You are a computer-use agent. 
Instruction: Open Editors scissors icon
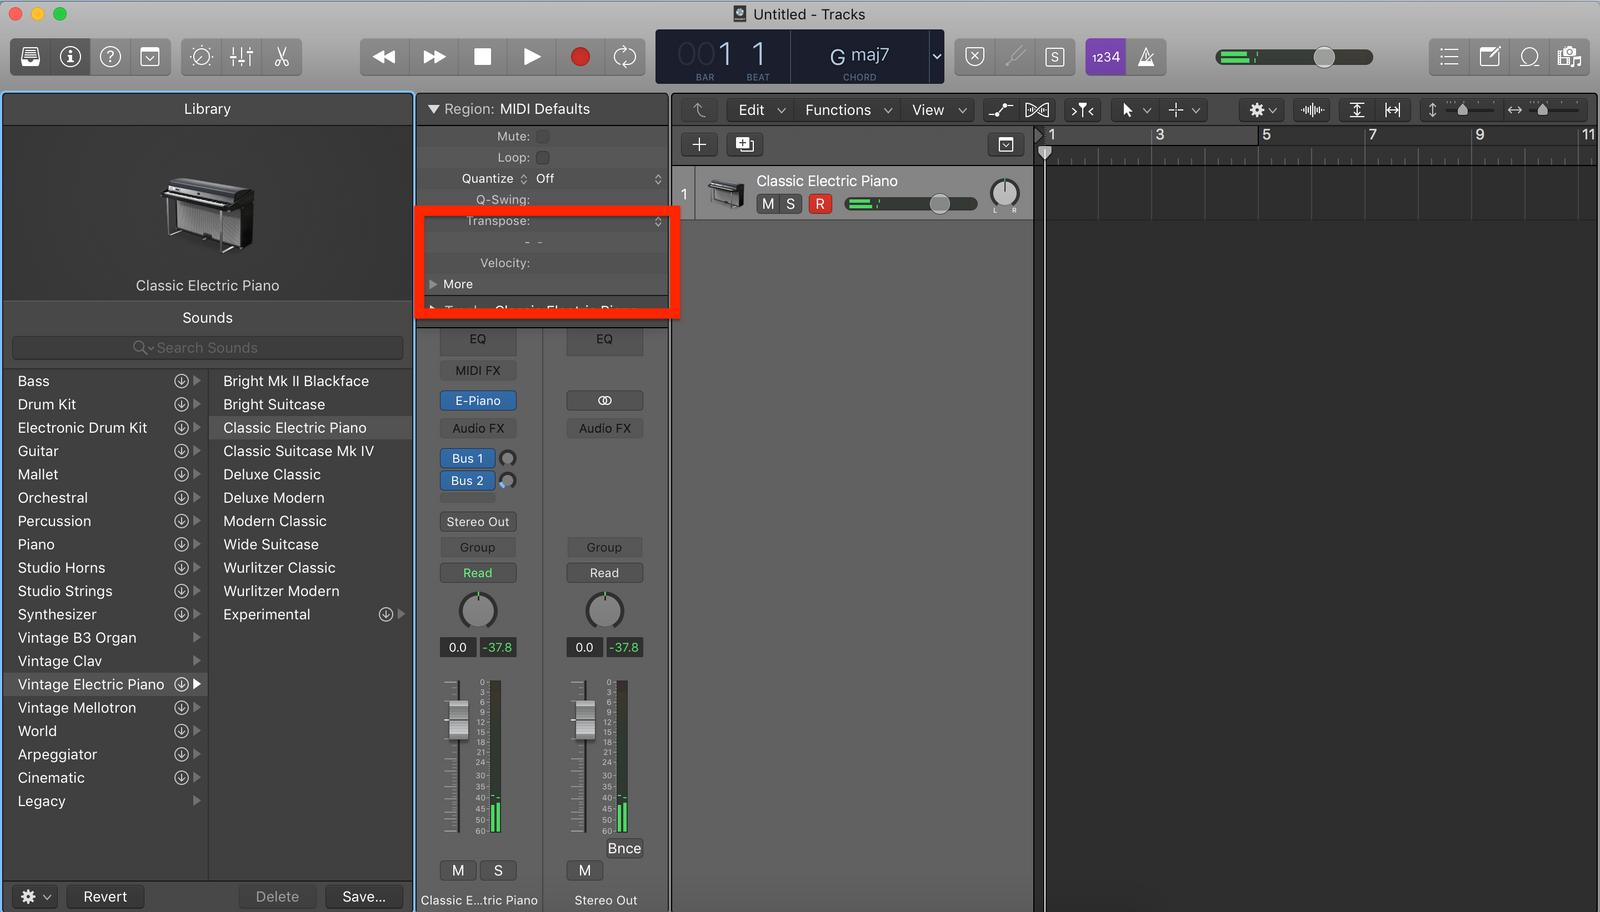pos(281,57)
